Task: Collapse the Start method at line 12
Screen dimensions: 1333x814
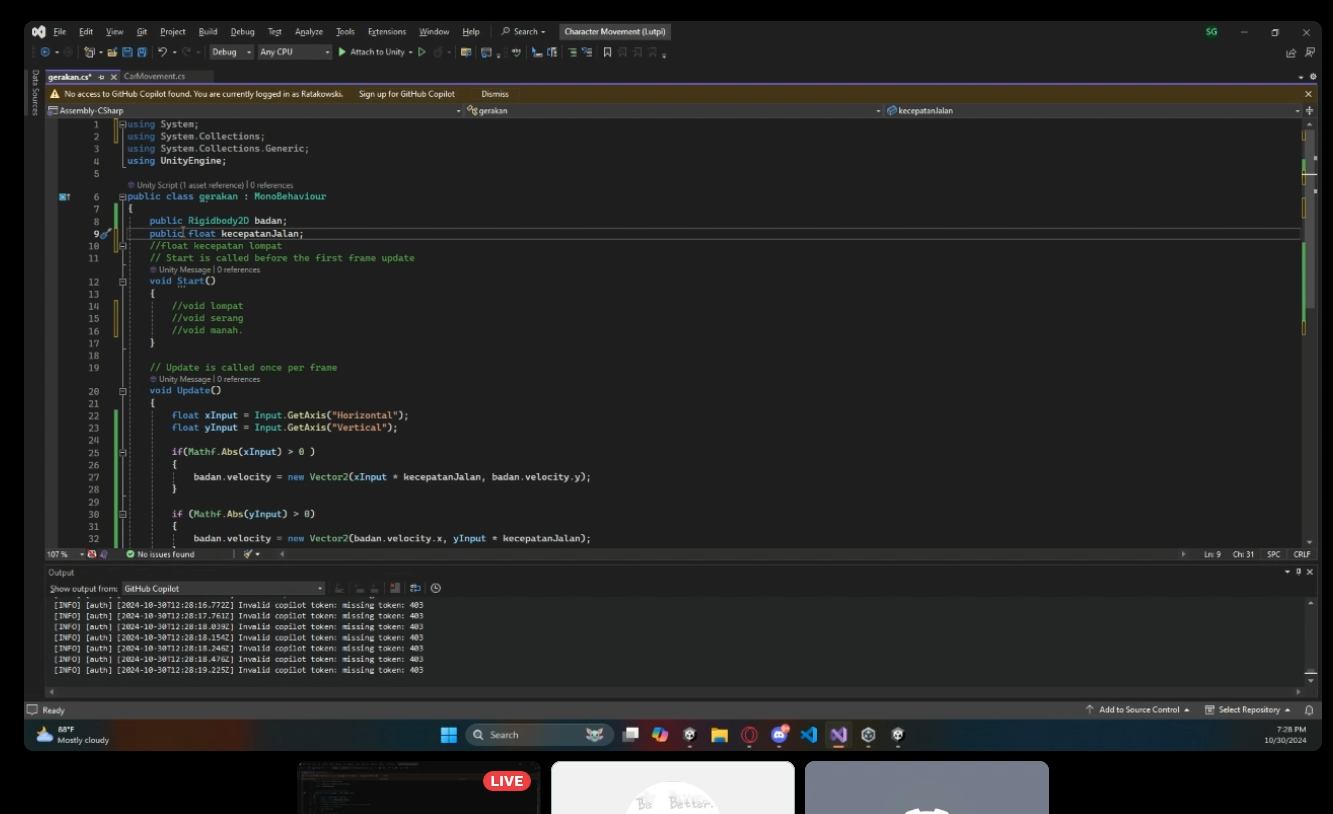Action: click(123, 282)
